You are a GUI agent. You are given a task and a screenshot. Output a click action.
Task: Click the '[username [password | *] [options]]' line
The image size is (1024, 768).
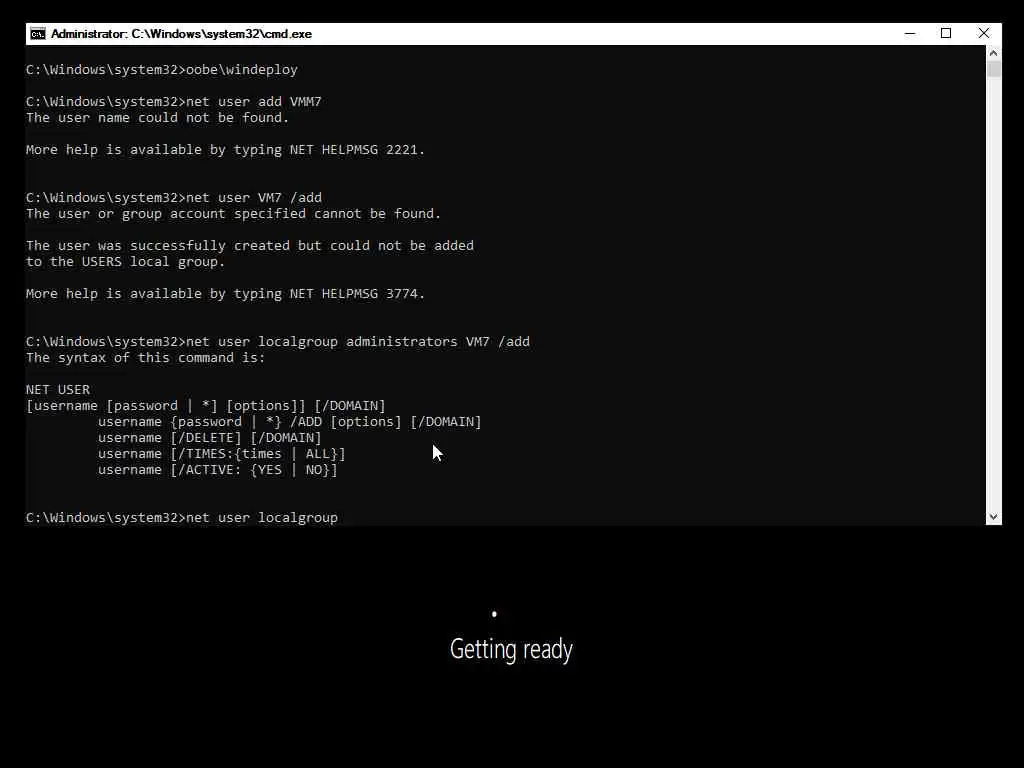206,406
